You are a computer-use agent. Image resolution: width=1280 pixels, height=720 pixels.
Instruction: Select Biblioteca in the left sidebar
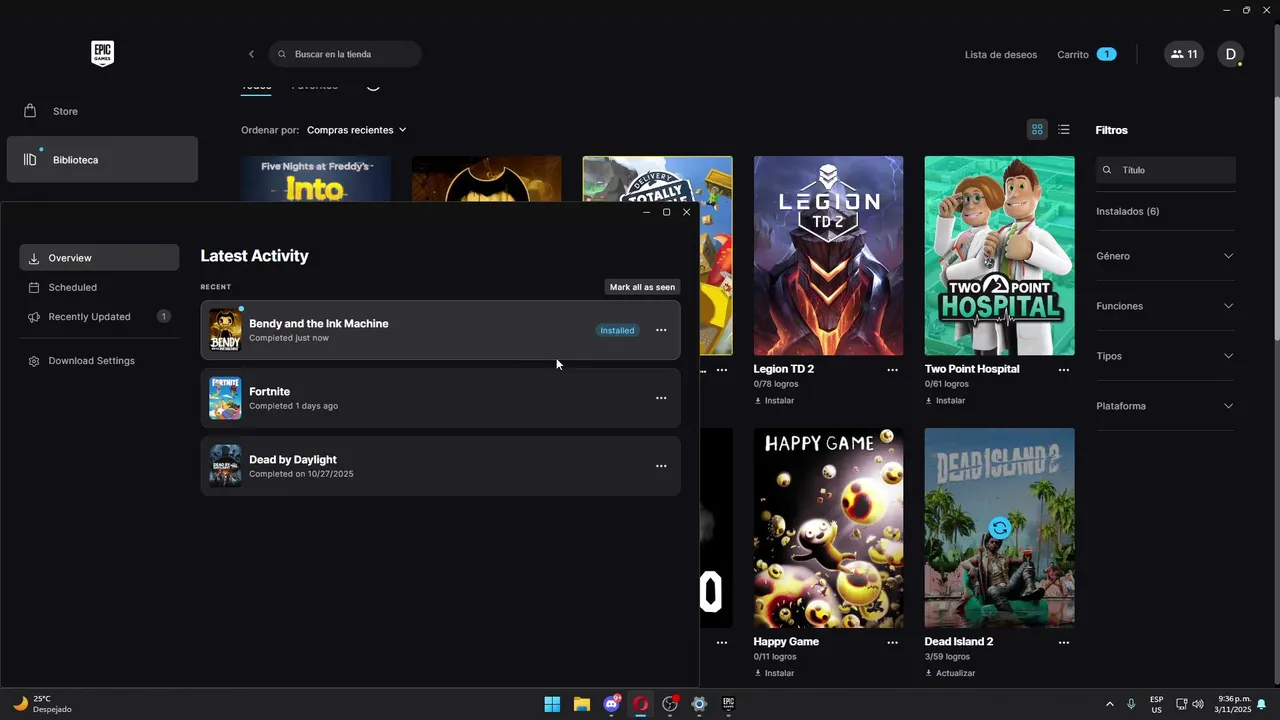click(x=102, y=160)
